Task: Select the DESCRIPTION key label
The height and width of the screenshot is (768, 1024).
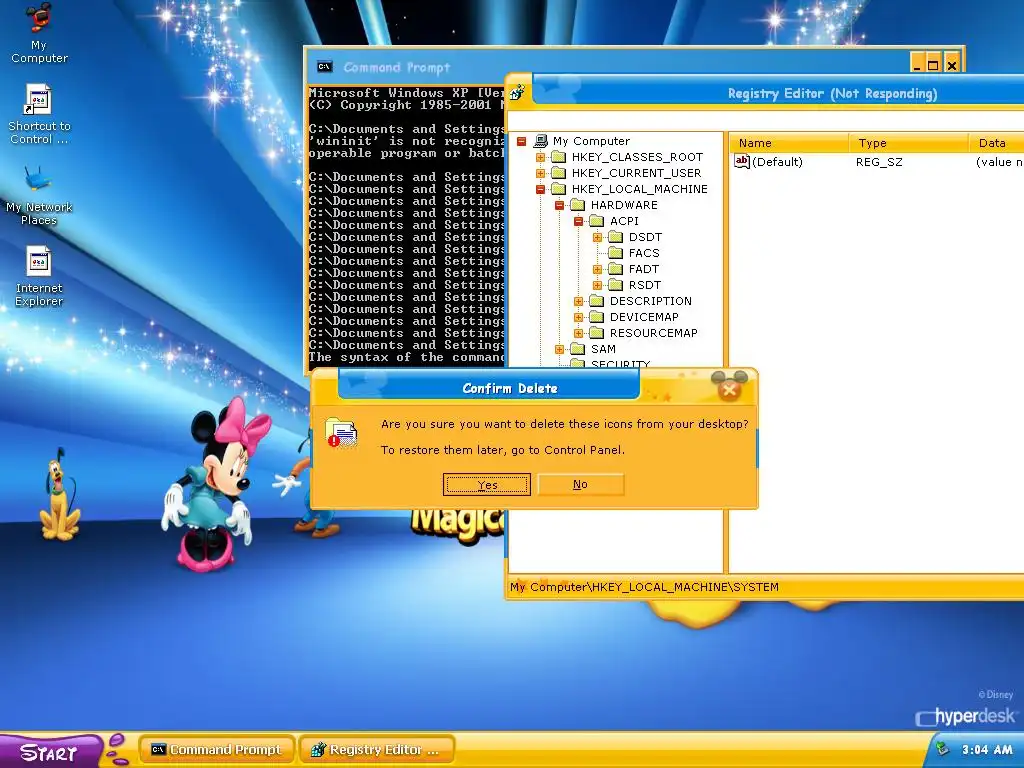Action: coord(650,301)
